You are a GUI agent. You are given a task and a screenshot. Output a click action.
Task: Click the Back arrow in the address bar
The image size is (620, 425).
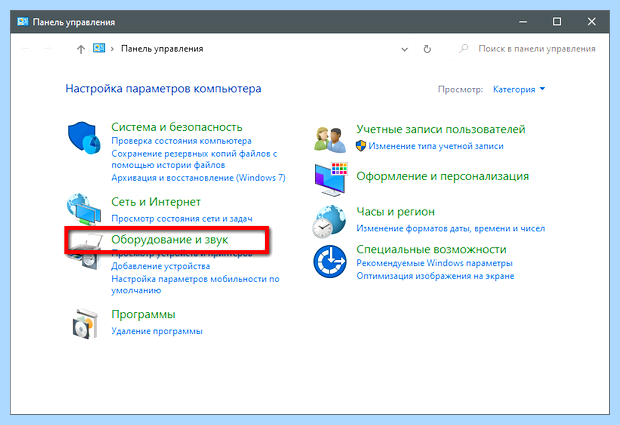[x=26, y=49]
